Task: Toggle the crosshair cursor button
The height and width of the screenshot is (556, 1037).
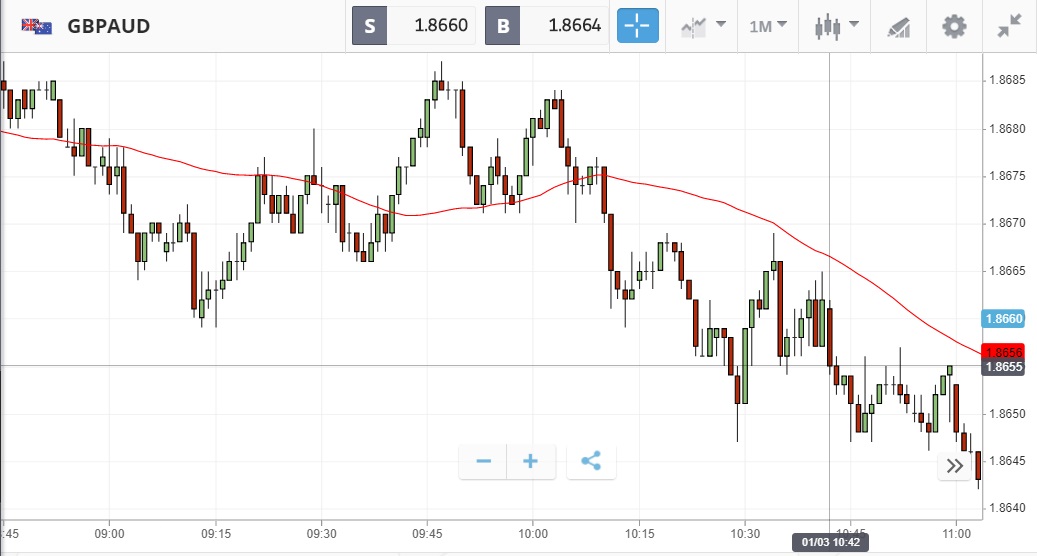Action: [x=638, y=26]
